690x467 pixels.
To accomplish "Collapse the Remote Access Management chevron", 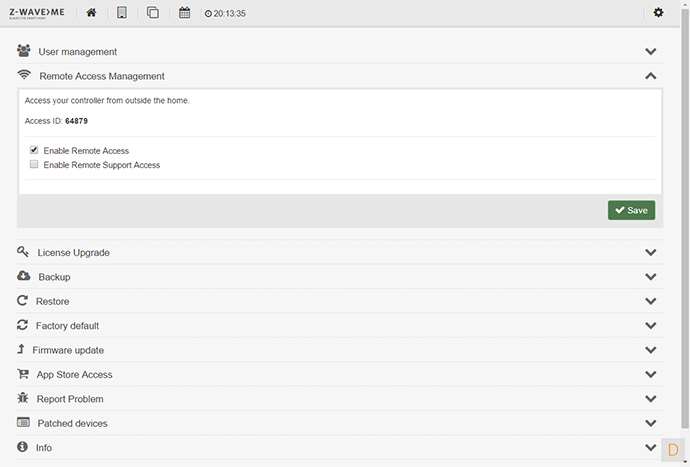I will tap(650, 76).
